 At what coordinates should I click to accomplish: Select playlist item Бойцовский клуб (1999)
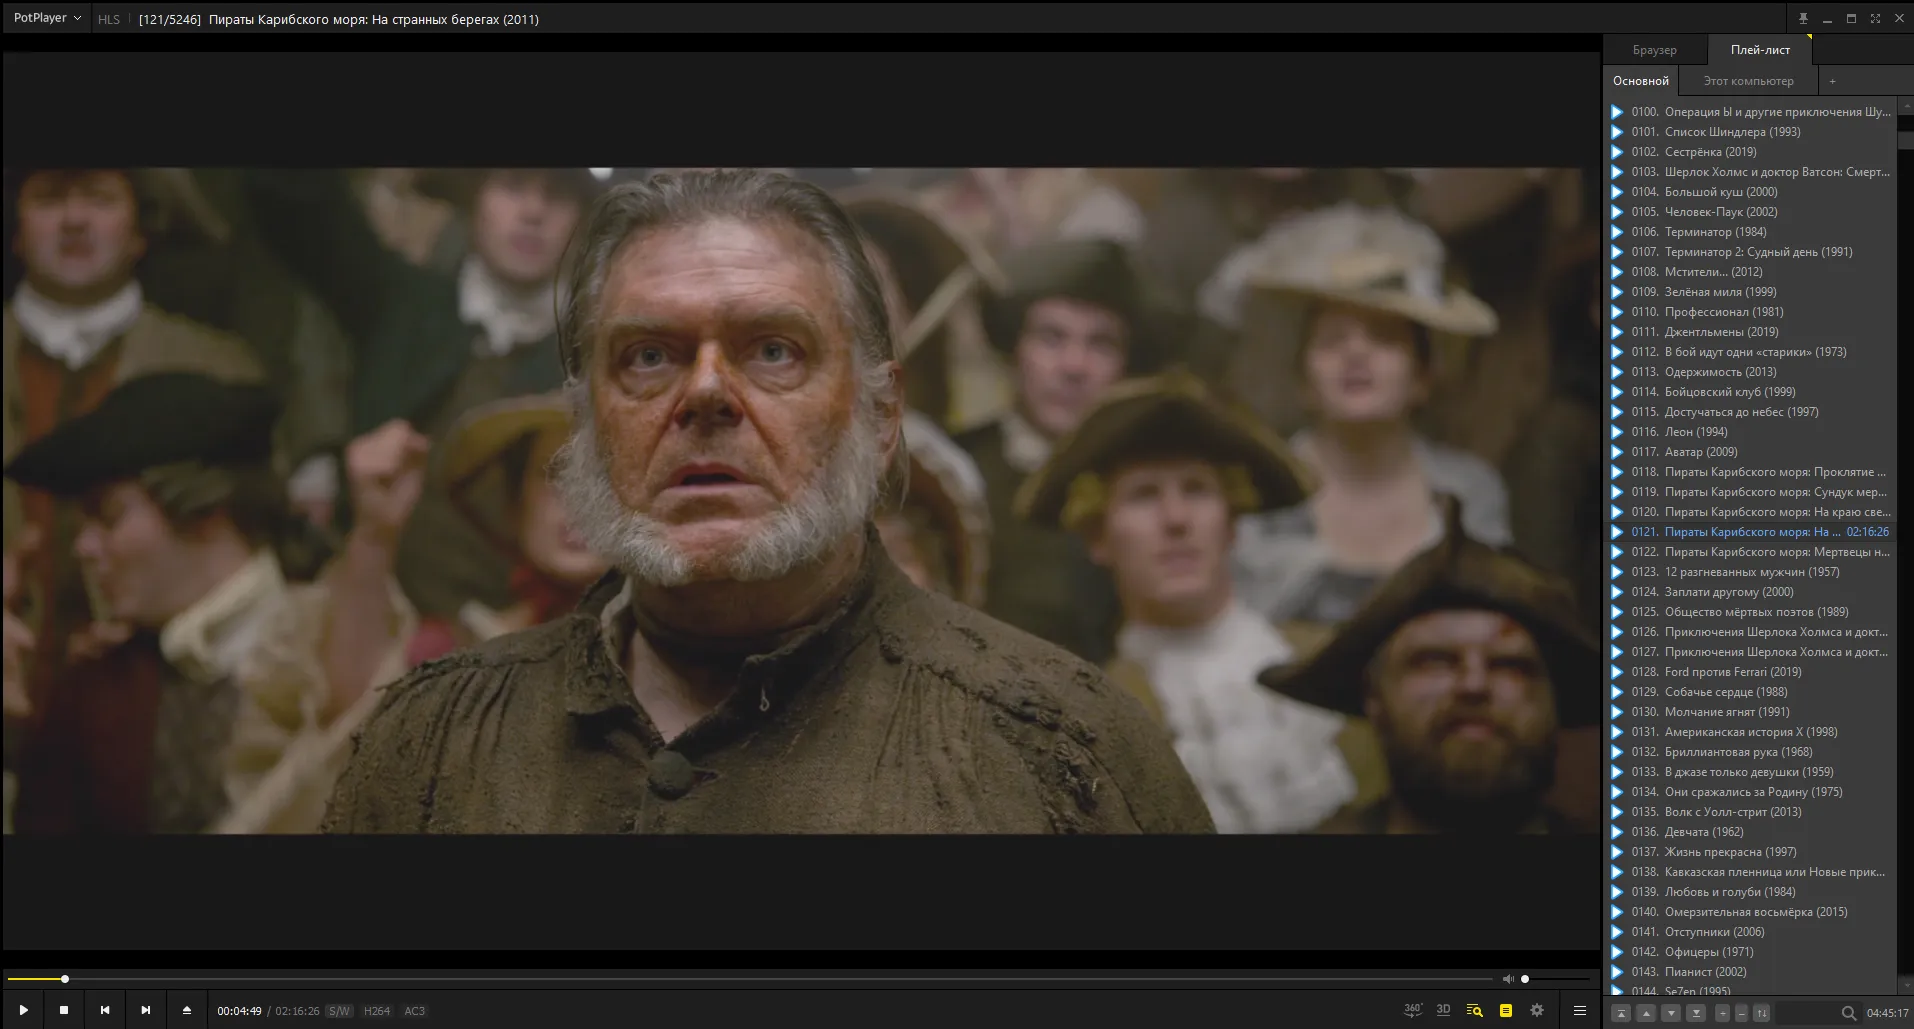click(1752, 392)
